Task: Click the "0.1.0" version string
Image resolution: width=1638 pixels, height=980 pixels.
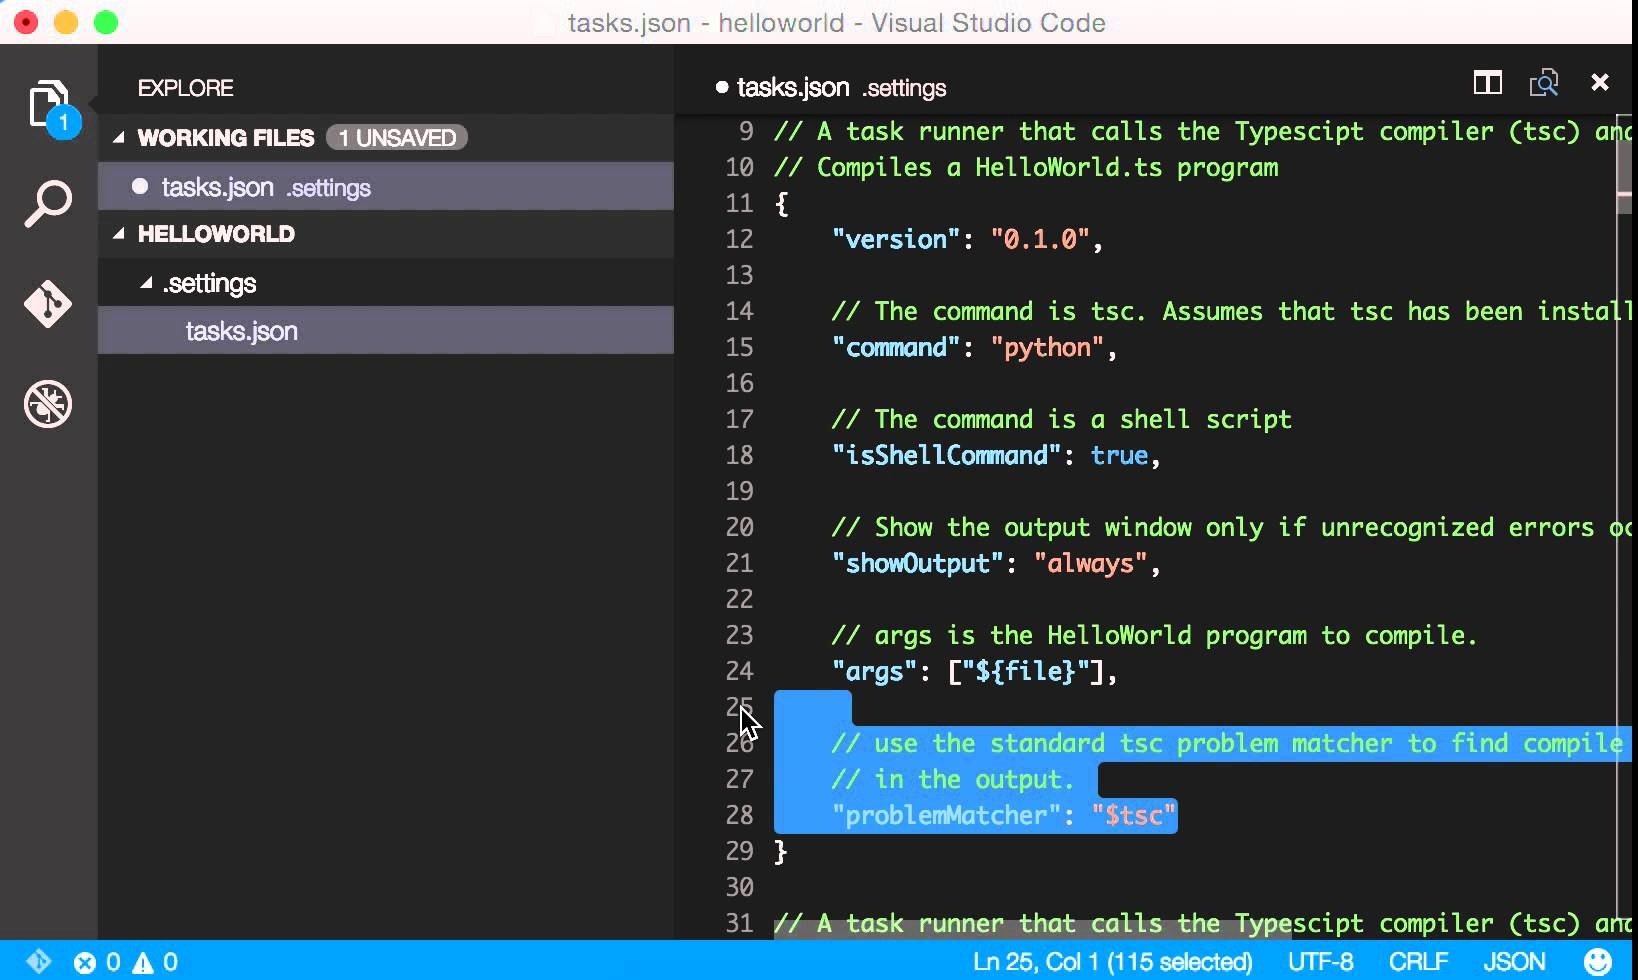Action: [1040, 239]
